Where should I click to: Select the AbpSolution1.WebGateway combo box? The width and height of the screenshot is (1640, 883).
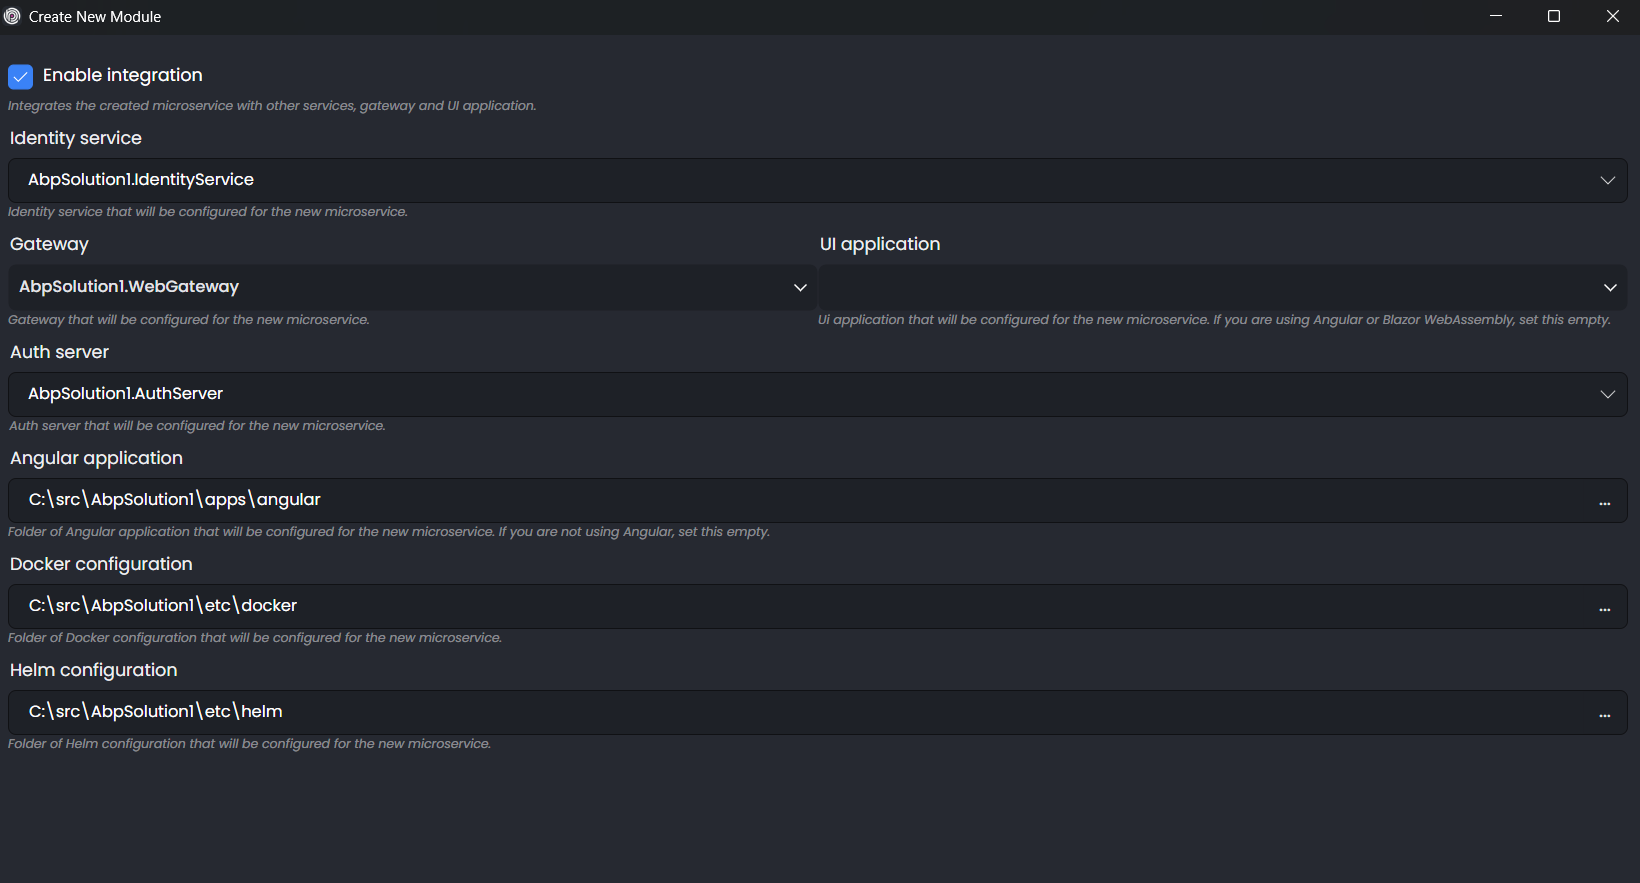click(x=400, y=288)
